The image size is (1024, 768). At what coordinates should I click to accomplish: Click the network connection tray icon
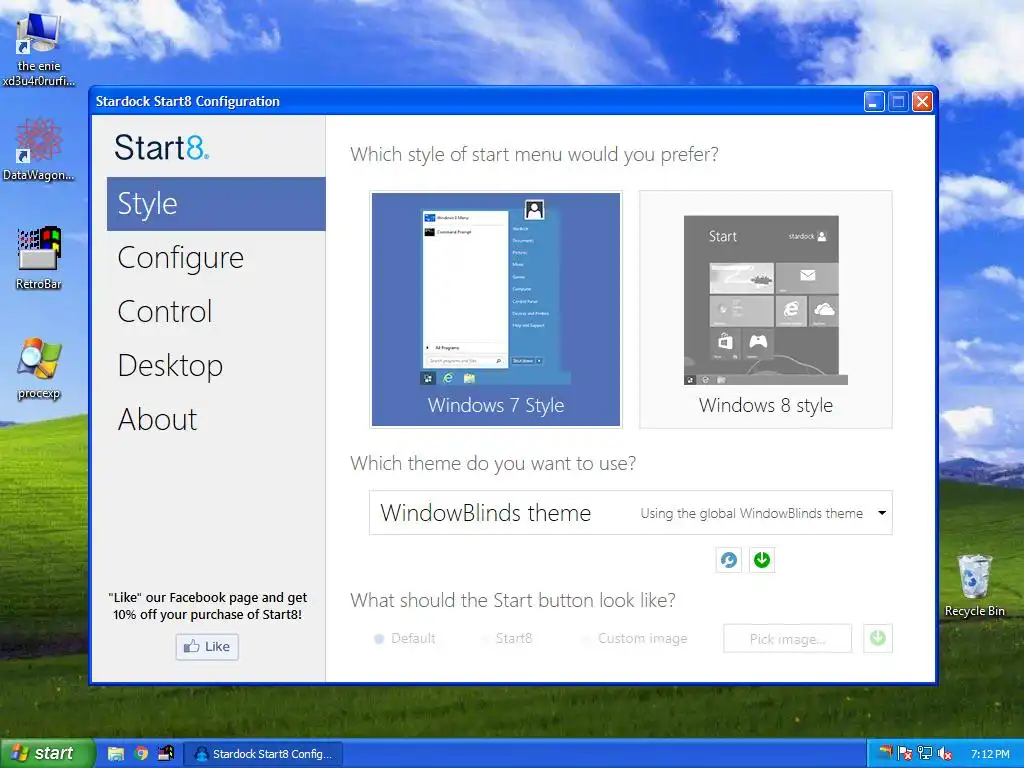pos(925,753)
